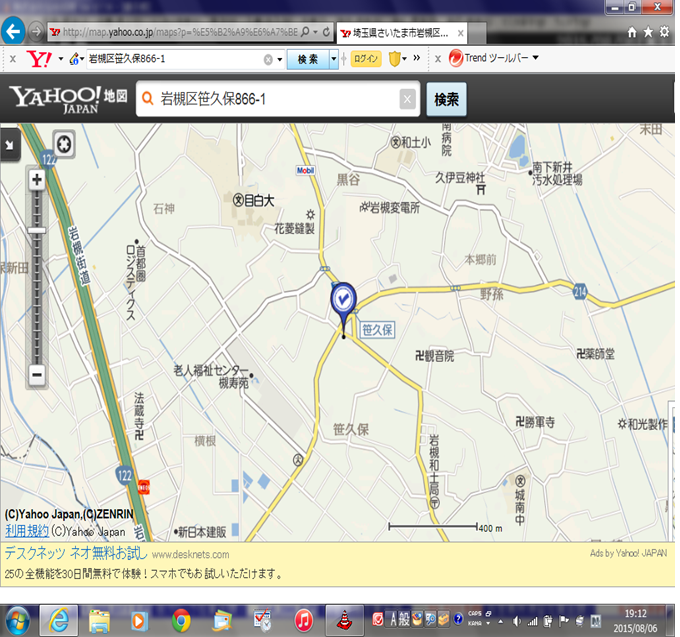Click the yellow shield security icon

tap(394, 59)
